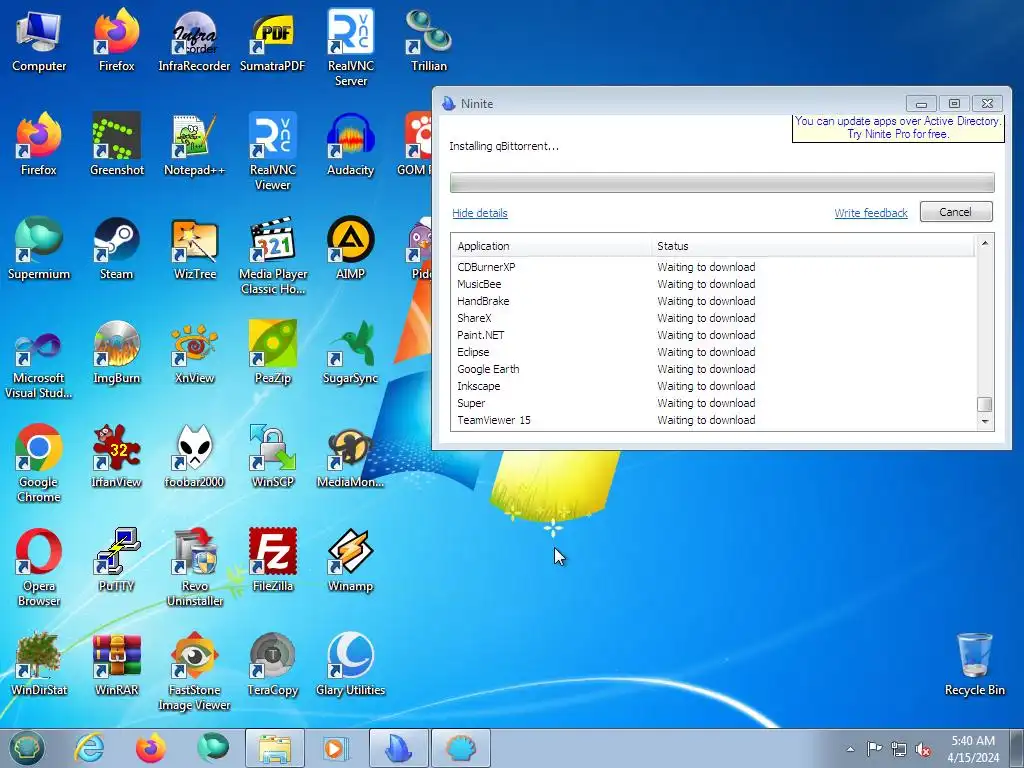Viewport: 1024px width, 768px height.
Task: Select the WinDirStat desktop icon
Action: pyautogui.click(x=39, y=664)
